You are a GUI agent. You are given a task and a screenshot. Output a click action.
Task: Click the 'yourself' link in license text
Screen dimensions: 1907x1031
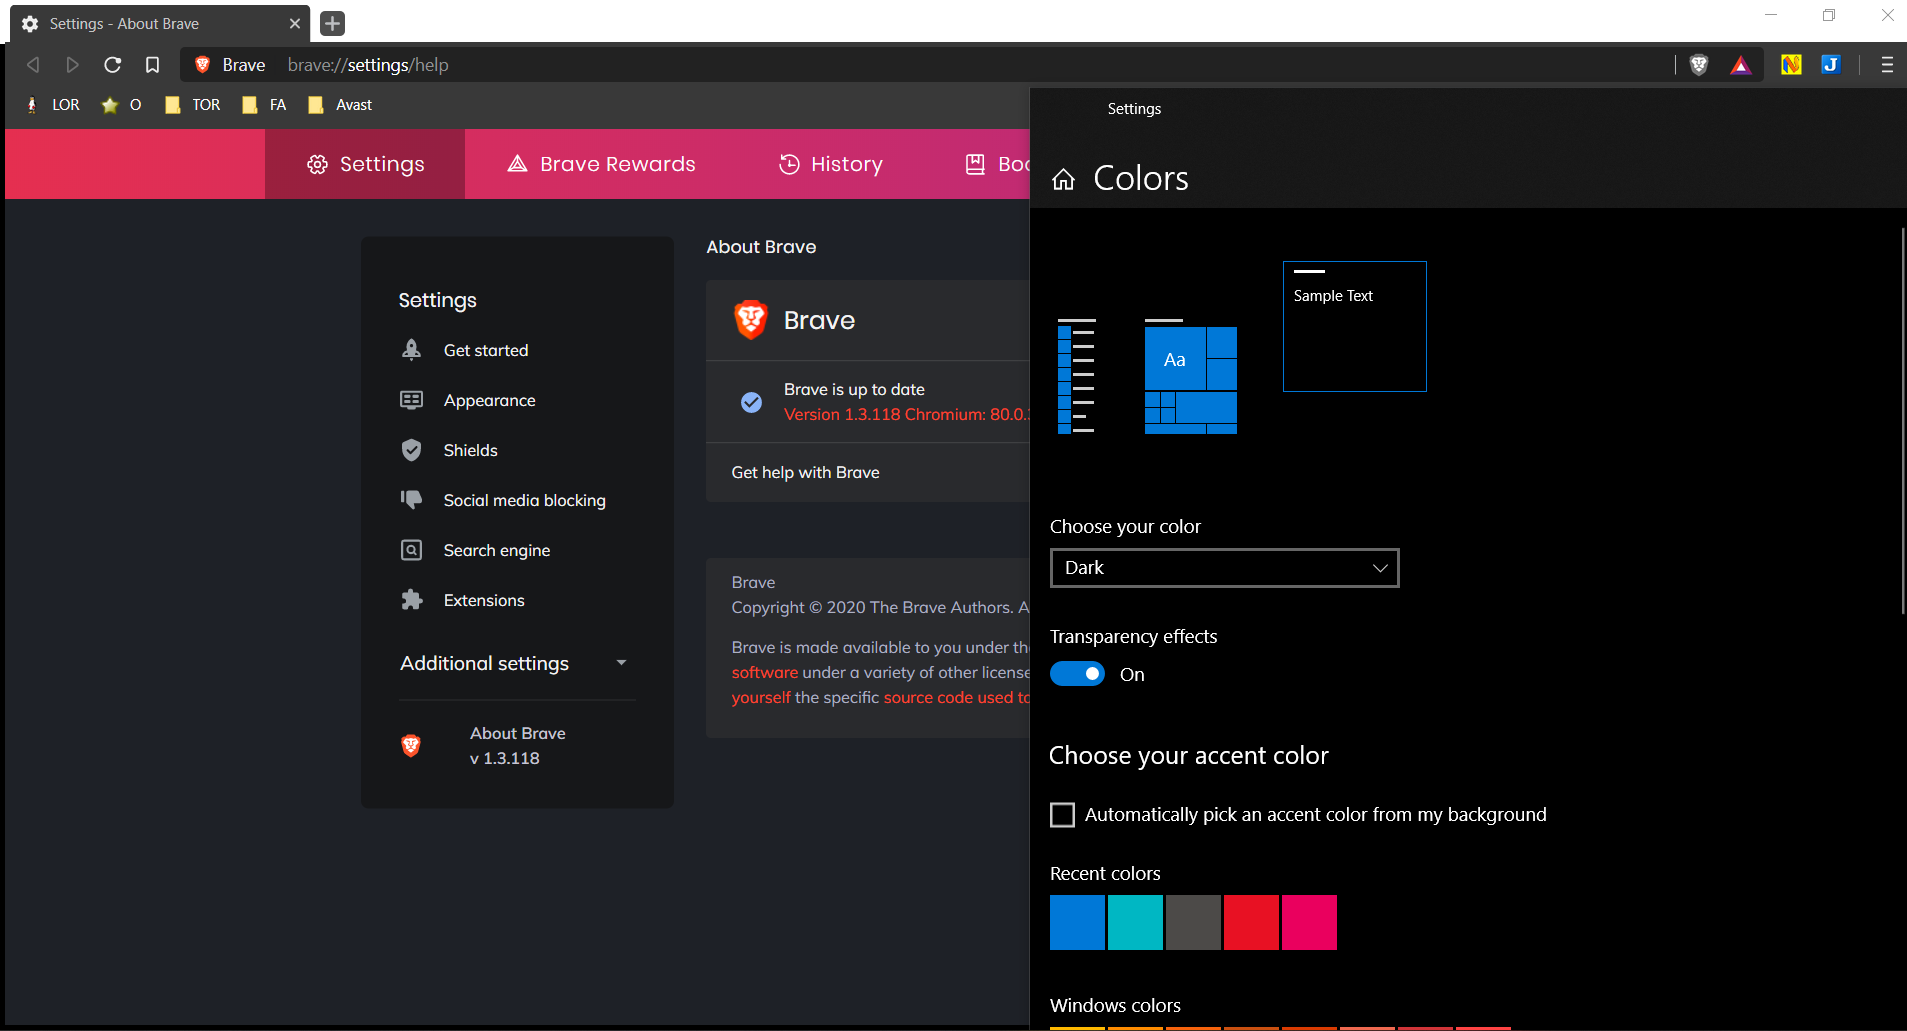pos(761,697)
